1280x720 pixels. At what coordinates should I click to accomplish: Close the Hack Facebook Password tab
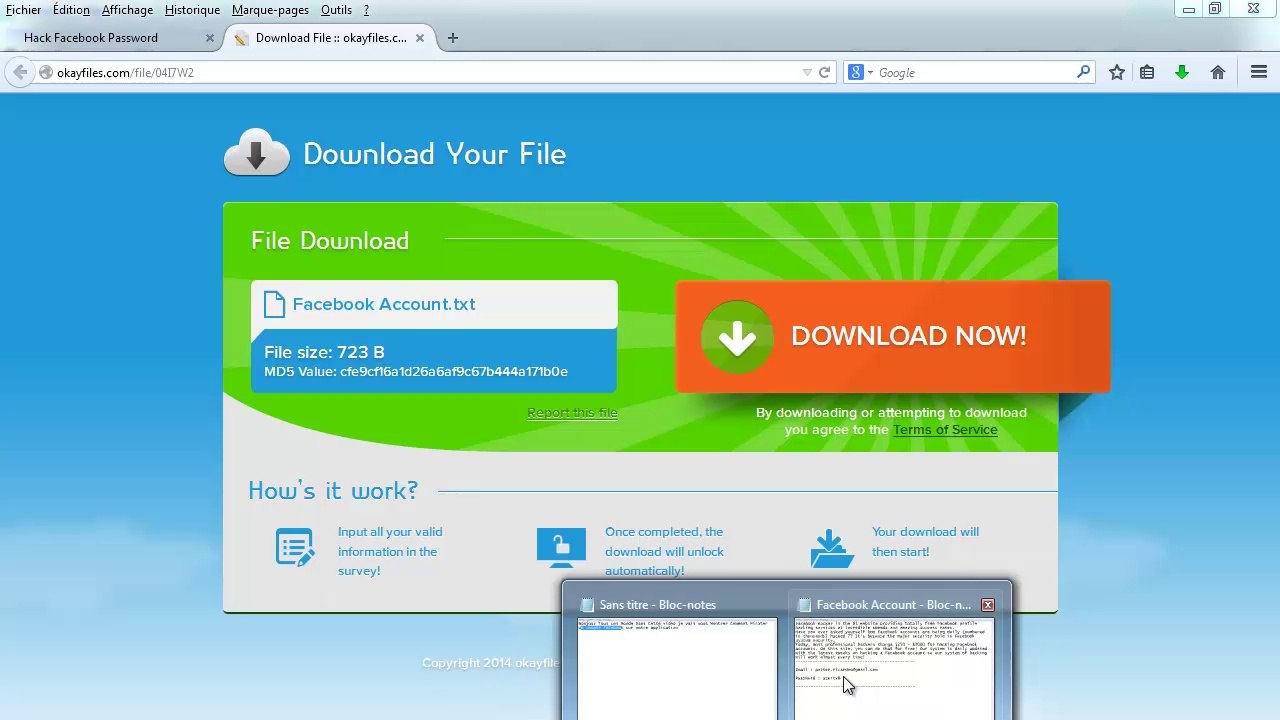pos(210,38)
